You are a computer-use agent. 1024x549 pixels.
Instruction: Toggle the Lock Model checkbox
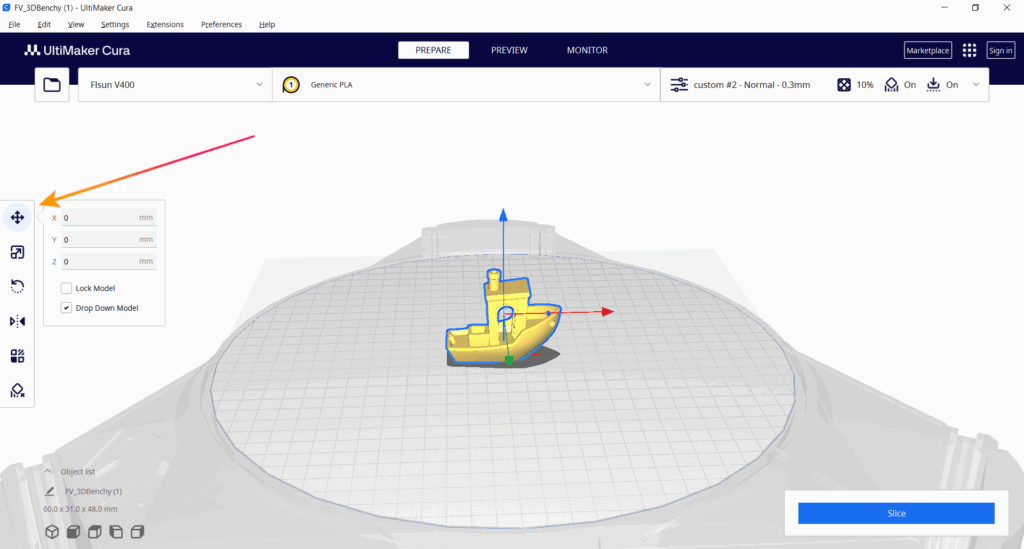(x=66, y=288)
